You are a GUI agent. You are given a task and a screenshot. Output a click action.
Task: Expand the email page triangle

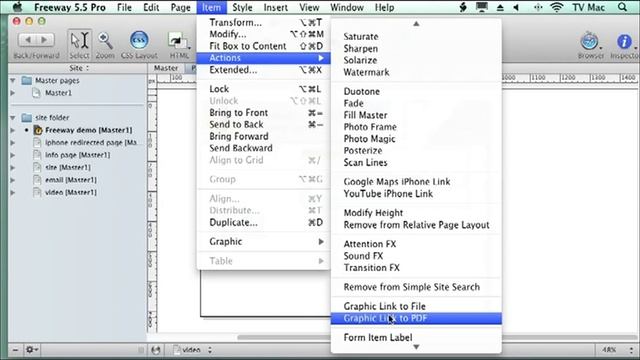click(x=13, y=180)
